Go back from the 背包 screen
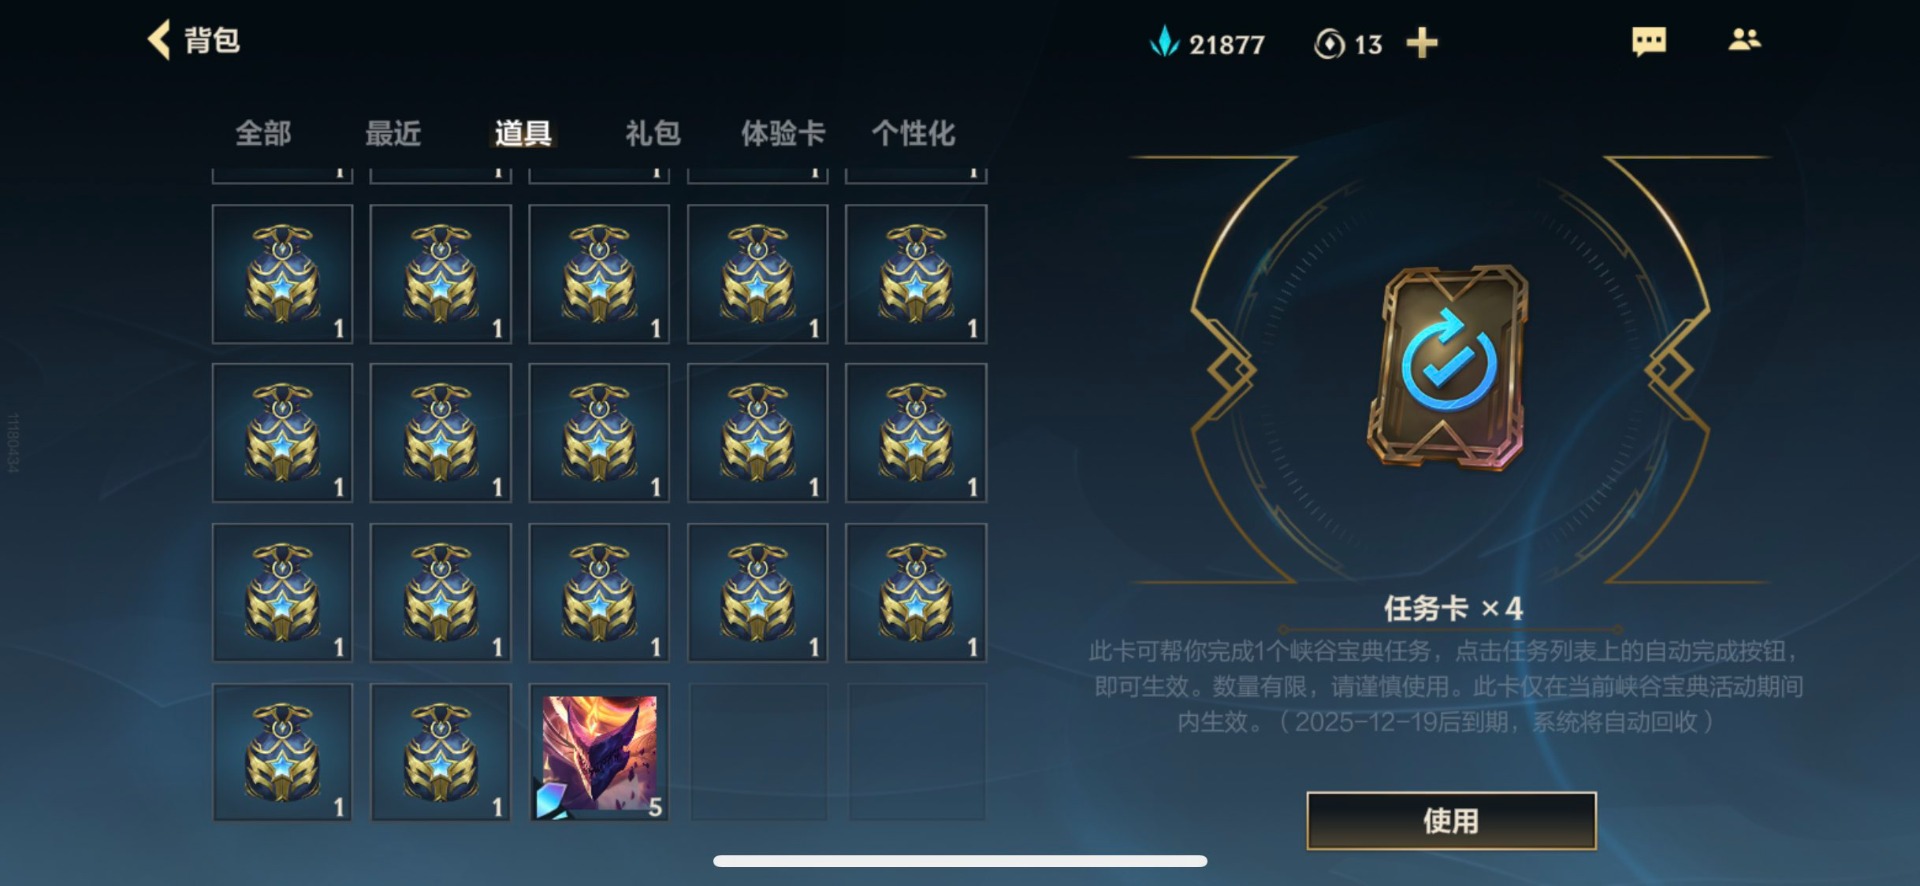 click(159, 40)
